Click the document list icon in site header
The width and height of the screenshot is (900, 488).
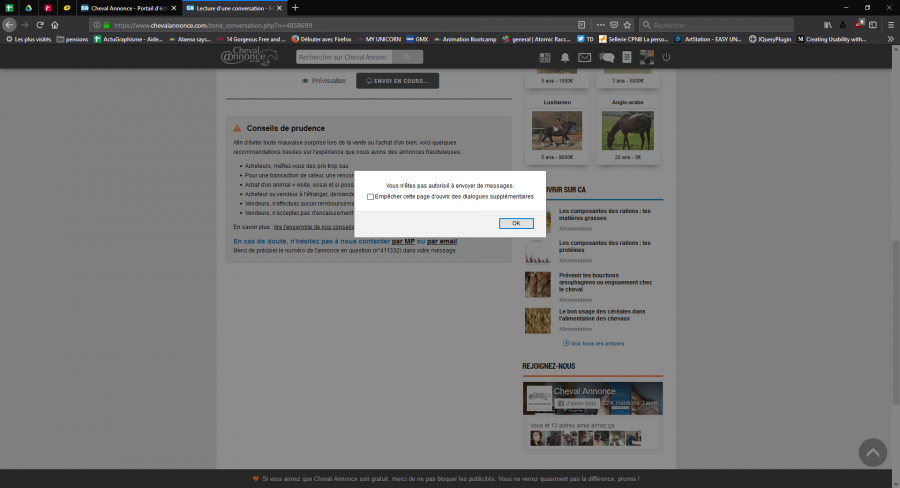coord(626,58)
